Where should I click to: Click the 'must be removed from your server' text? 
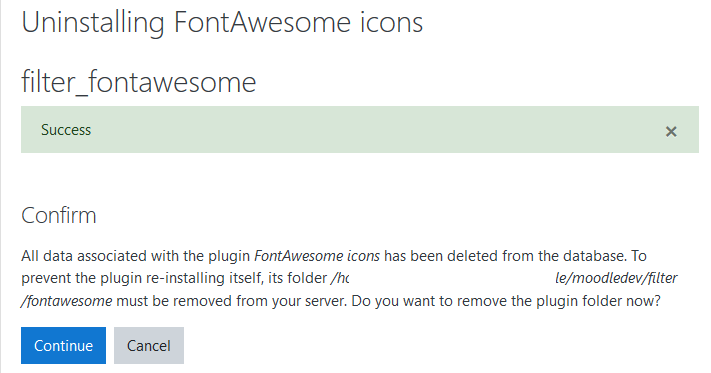(232, 301)
